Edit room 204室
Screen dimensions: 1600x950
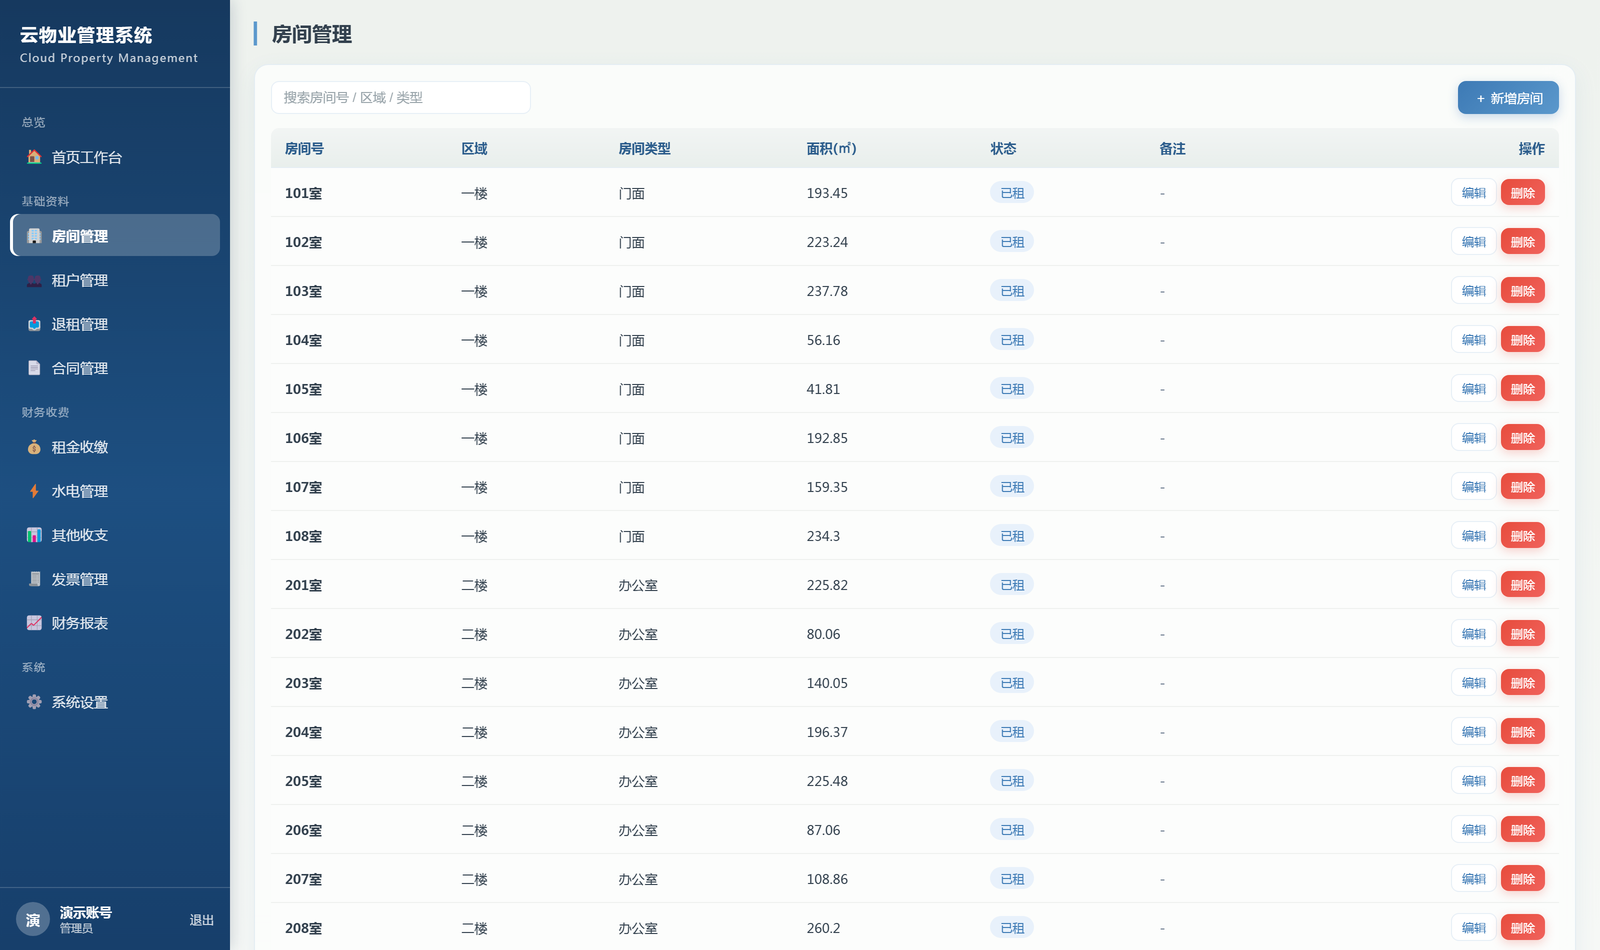pyautogui.click(x=1474, y=732)
